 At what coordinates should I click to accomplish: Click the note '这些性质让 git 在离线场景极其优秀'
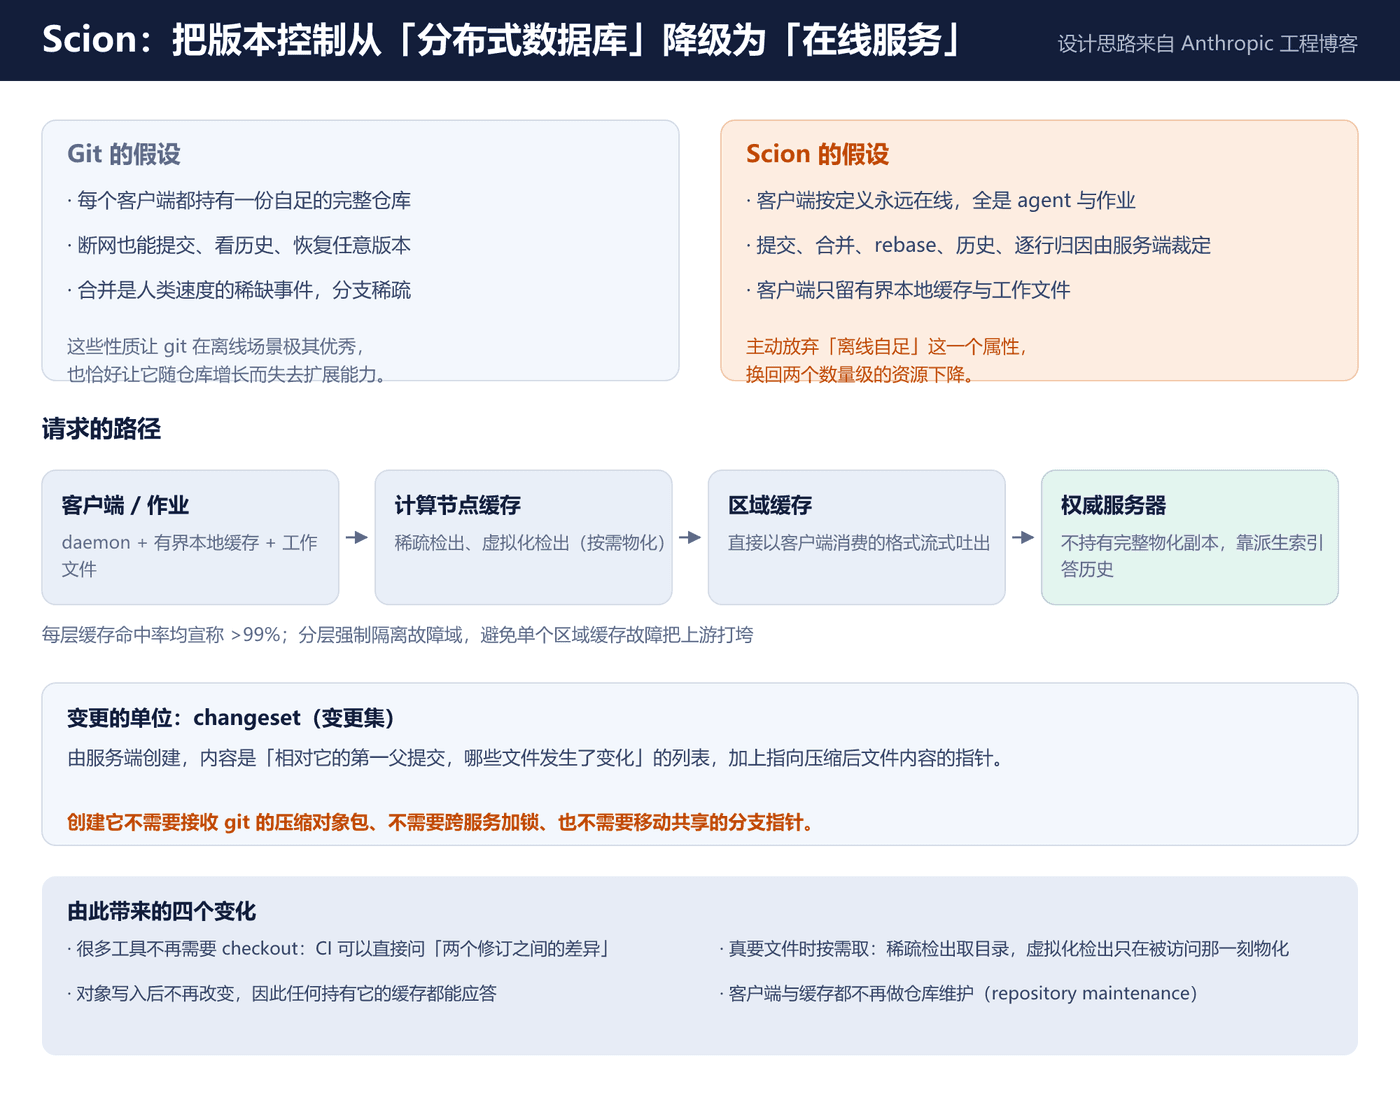[216, 346]
